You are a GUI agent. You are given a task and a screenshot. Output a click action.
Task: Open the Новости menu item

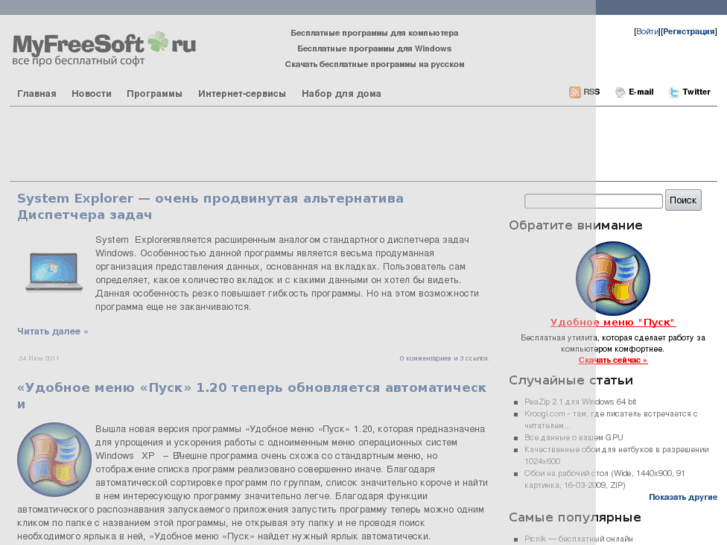(91, 94)
